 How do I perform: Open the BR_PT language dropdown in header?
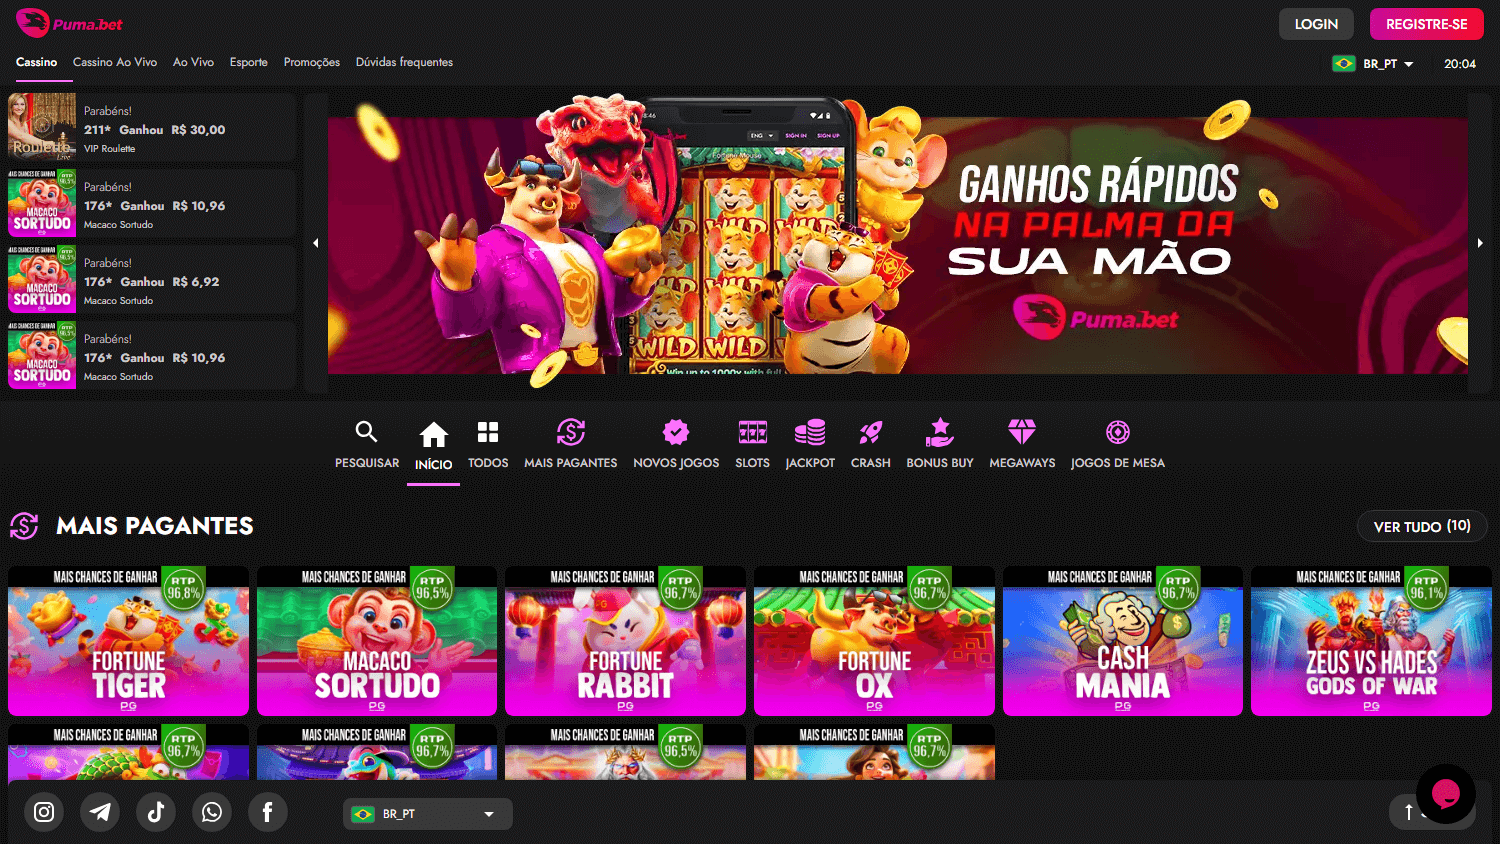coord(1376,63)
